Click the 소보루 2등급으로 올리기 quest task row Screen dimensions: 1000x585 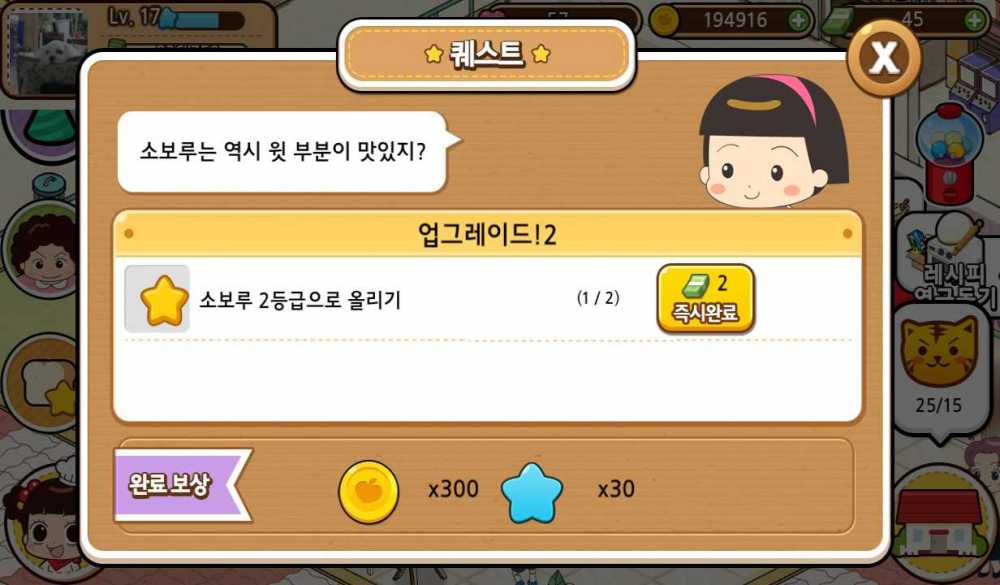point(488,299)
